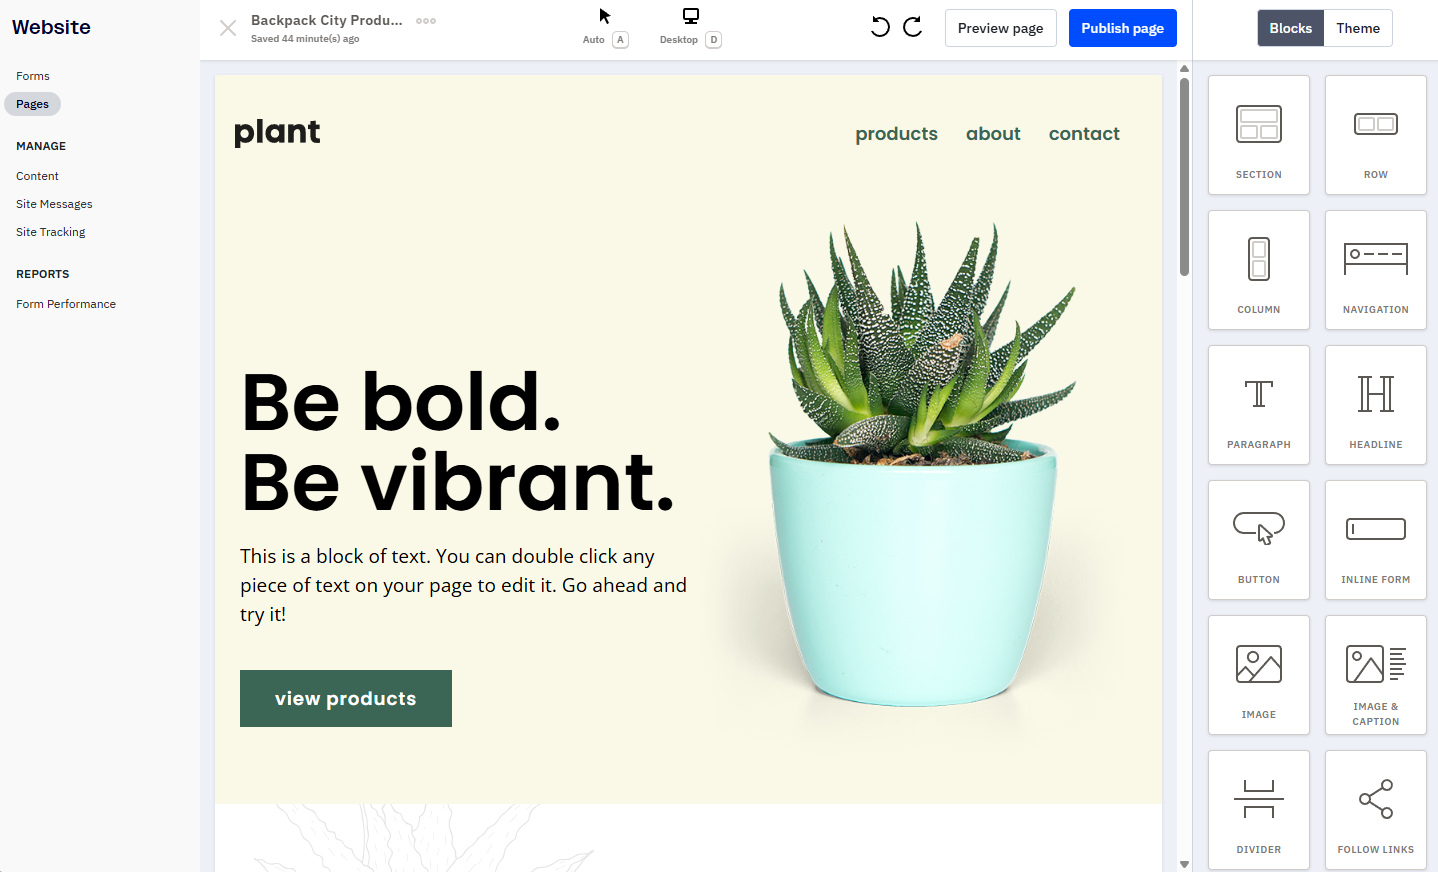Switch to the Theme tab
This screenshot has width=1438, height=872.
pyautogui.click(x=1357, y=27)
